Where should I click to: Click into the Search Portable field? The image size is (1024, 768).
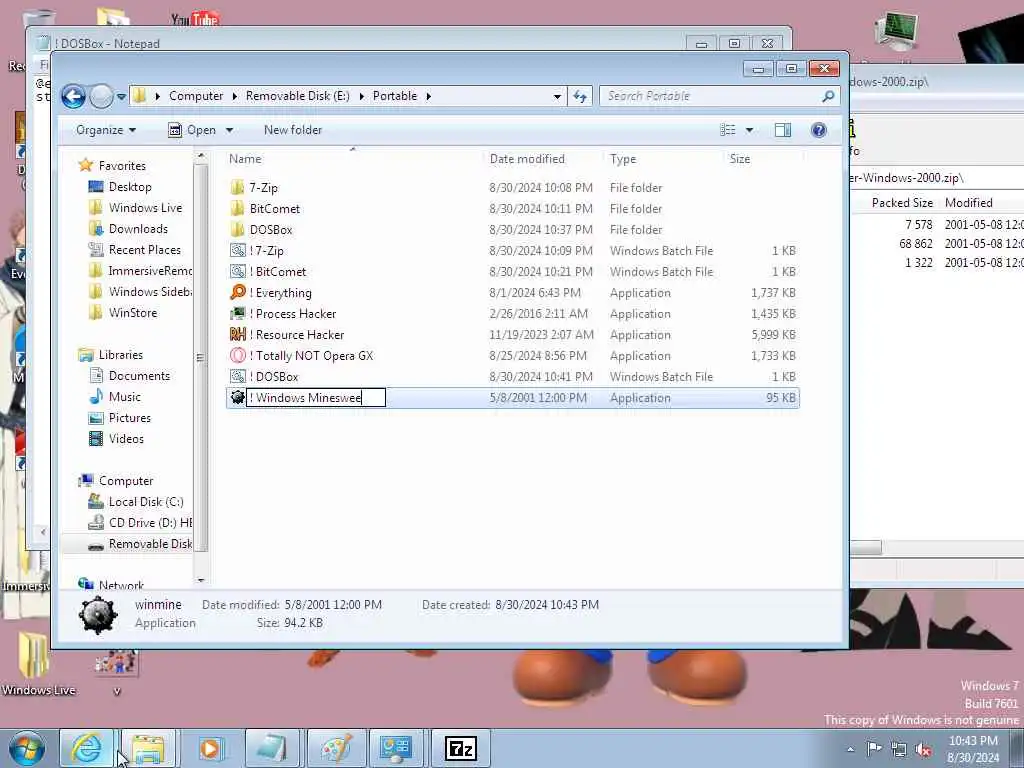711,96
